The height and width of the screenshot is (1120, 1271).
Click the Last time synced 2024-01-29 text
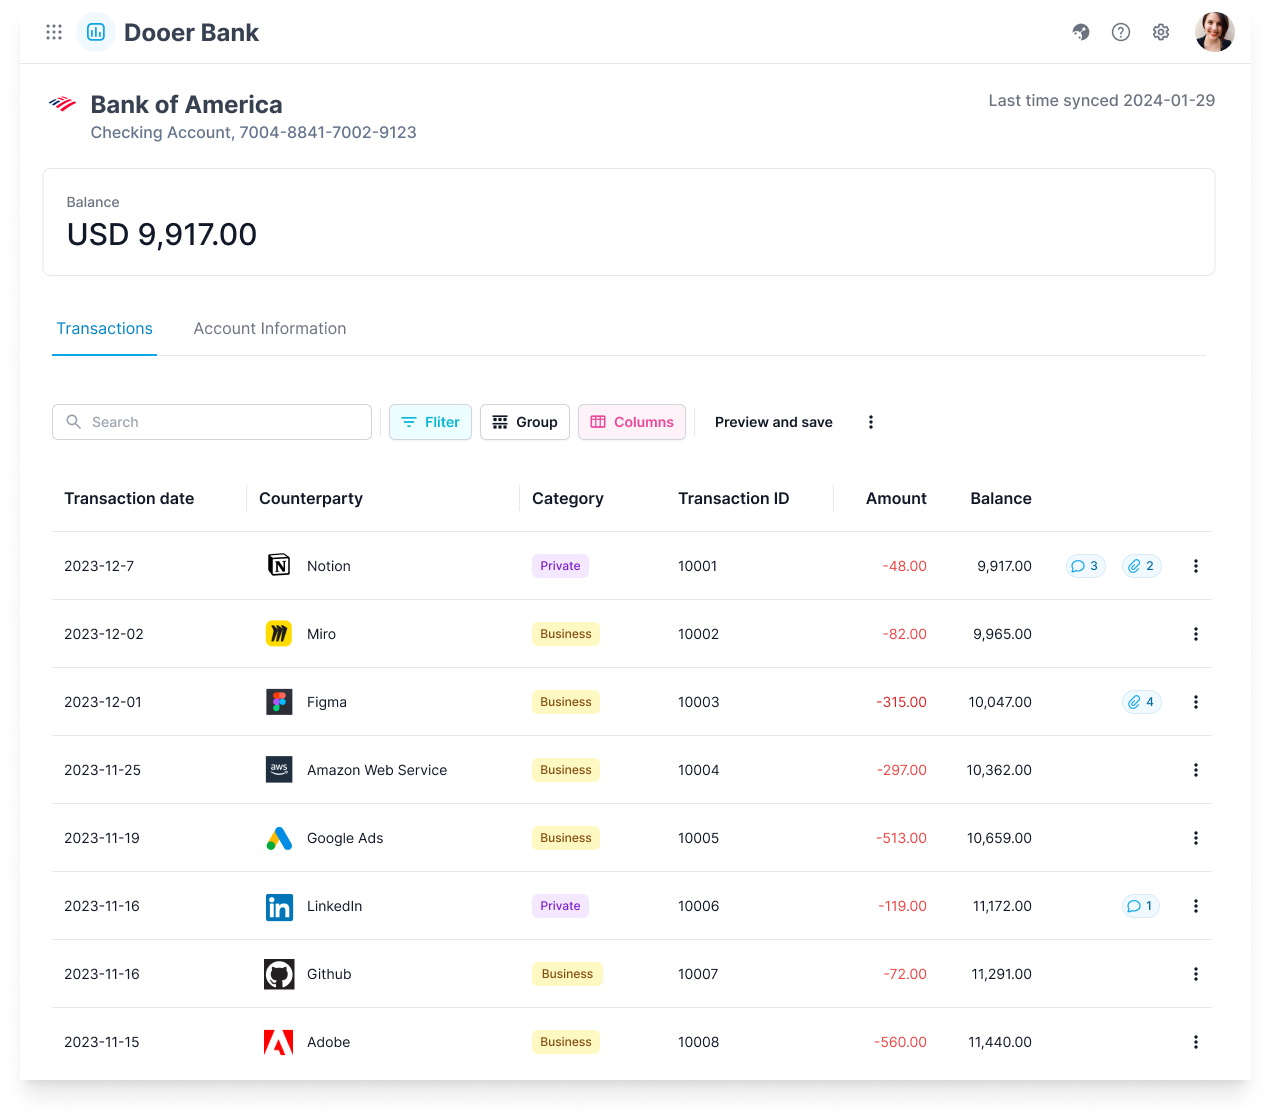tap(1102, 100)
